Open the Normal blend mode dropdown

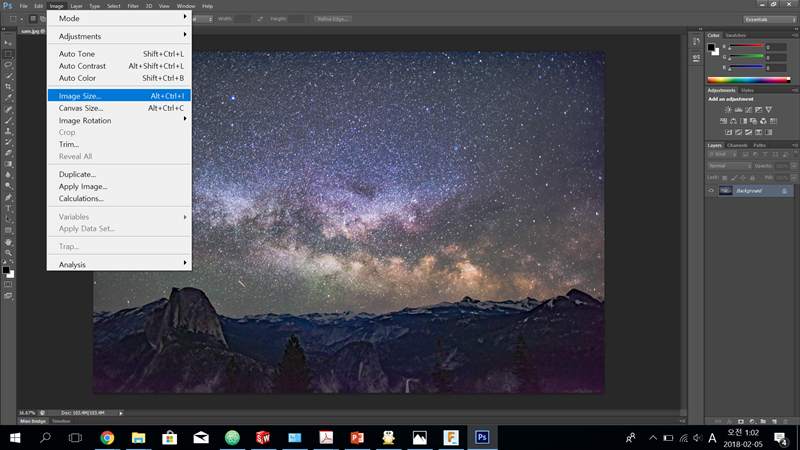pyautogui.click(x=729, y=166)
